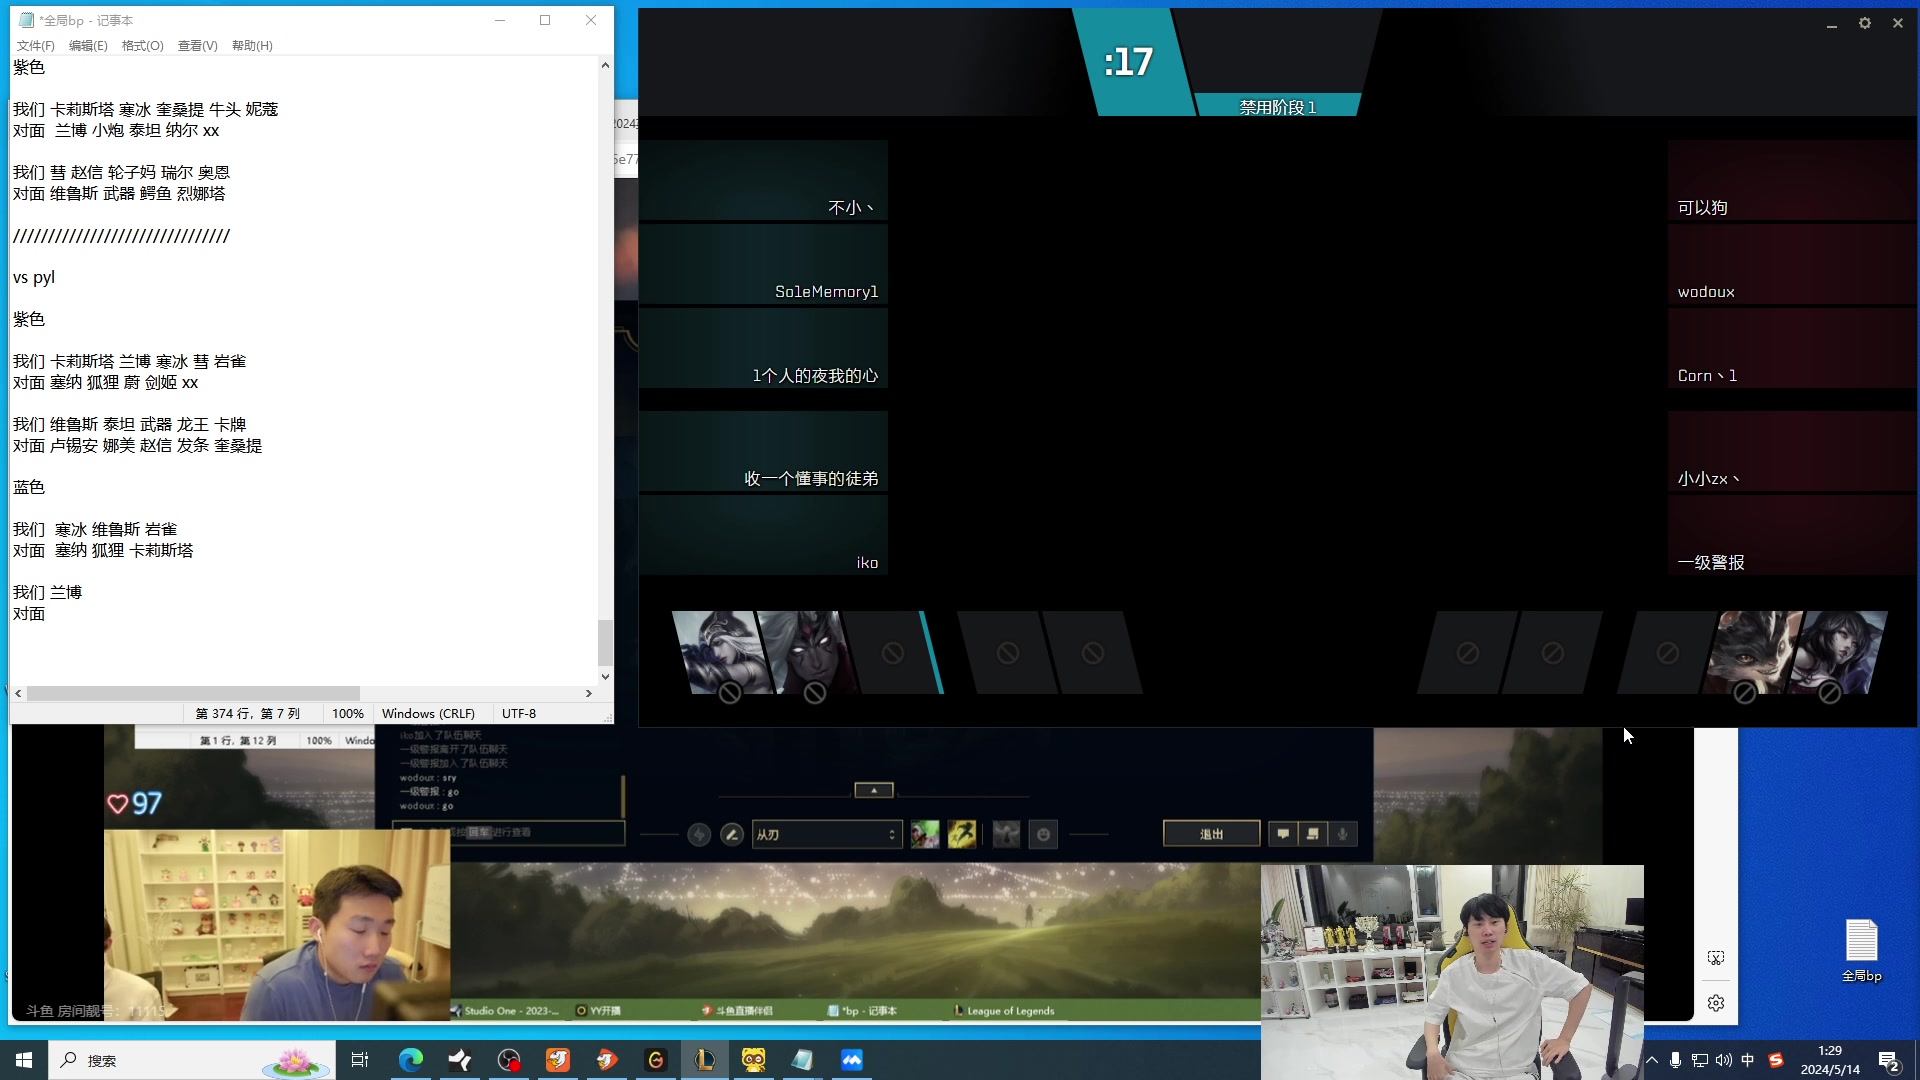Select enemy slot 一级警报
The image size is (1920, 1080).
(1792, 535)
